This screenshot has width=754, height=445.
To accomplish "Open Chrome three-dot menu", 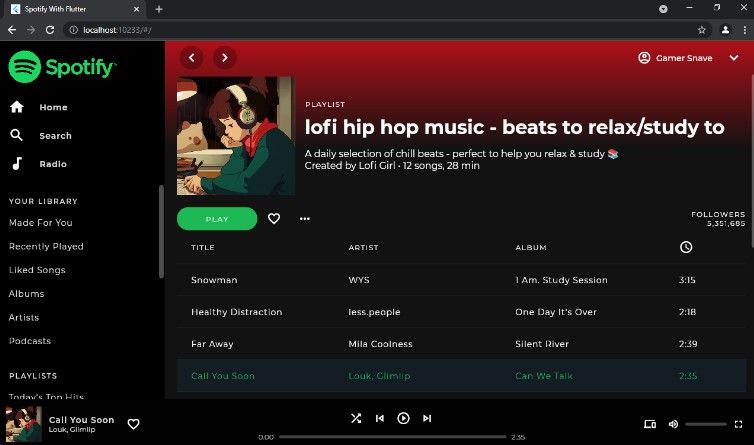I will click(744, 30).
